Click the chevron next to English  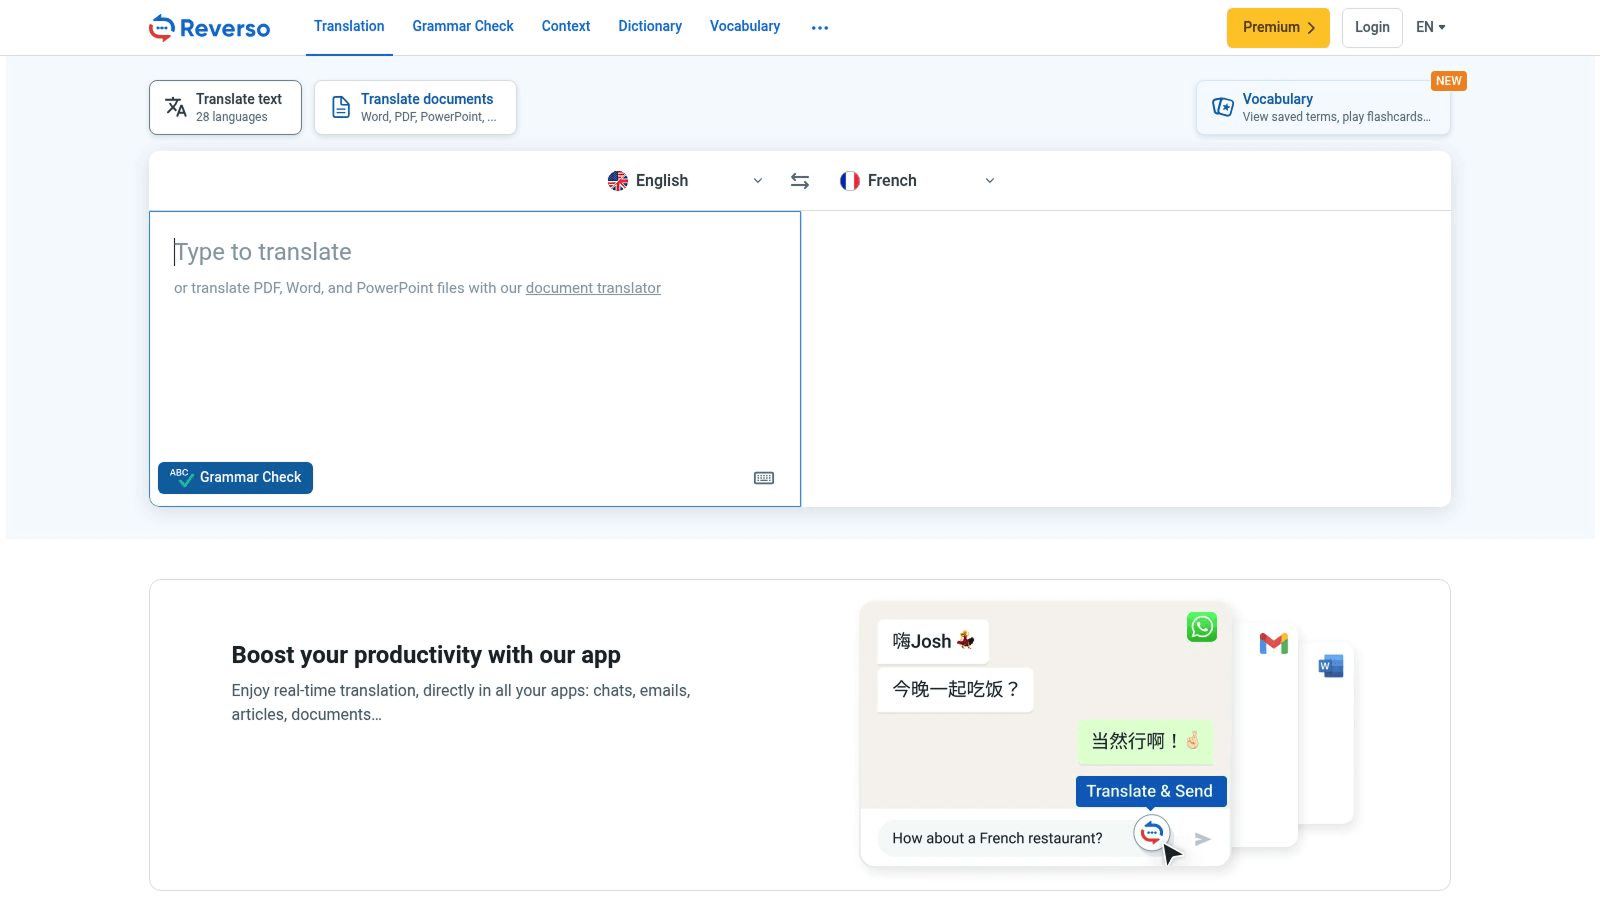(758, 181)
